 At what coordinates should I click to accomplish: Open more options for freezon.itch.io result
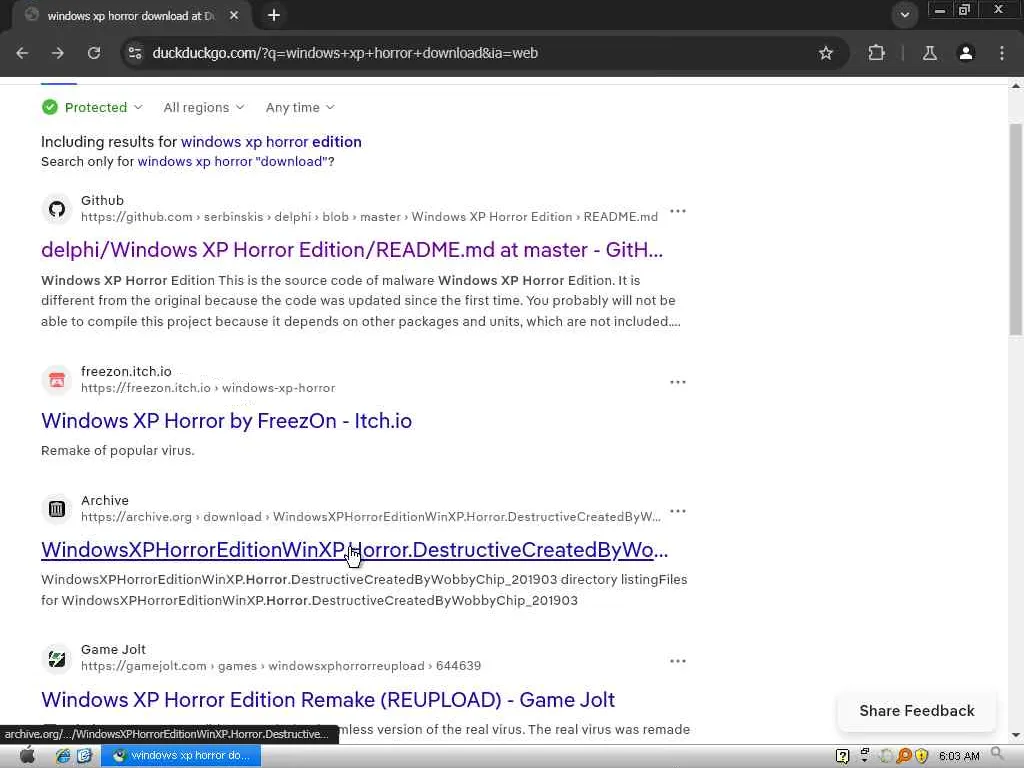click(678, 382)
